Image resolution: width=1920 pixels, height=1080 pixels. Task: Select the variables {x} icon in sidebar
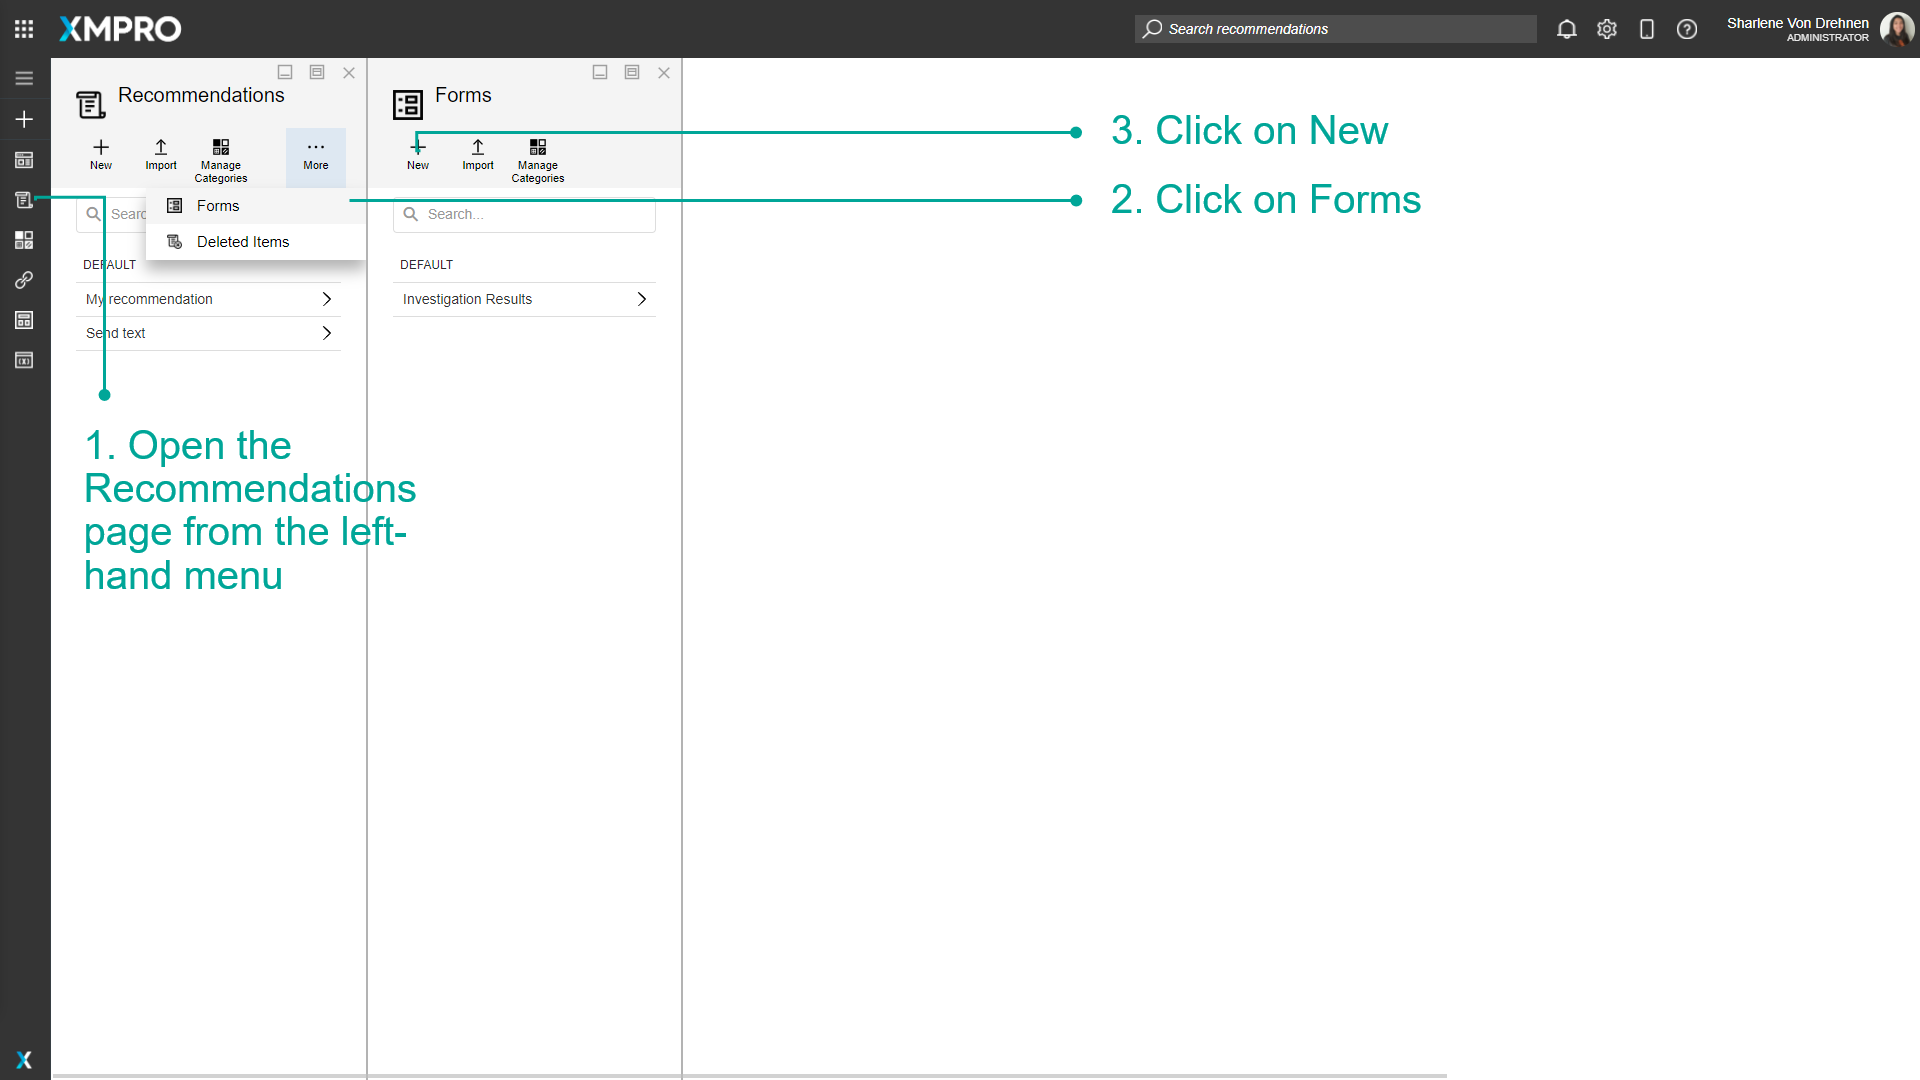pos(24,360)
